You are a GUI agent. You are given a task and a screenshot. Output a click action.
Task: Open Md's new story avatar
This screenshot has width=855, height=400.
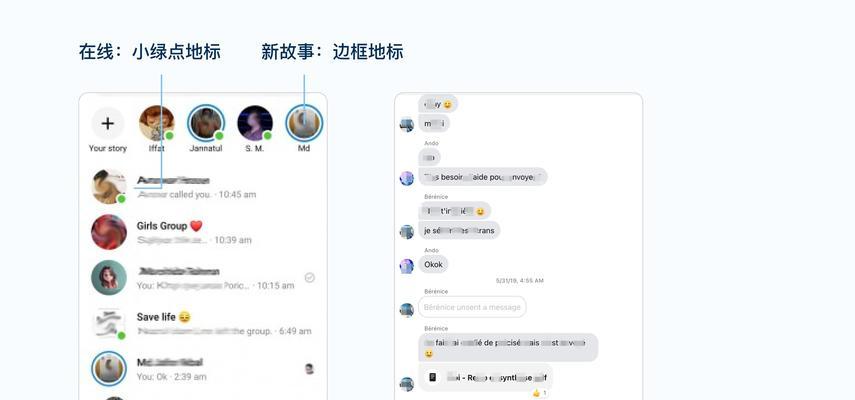click(304, 123)
